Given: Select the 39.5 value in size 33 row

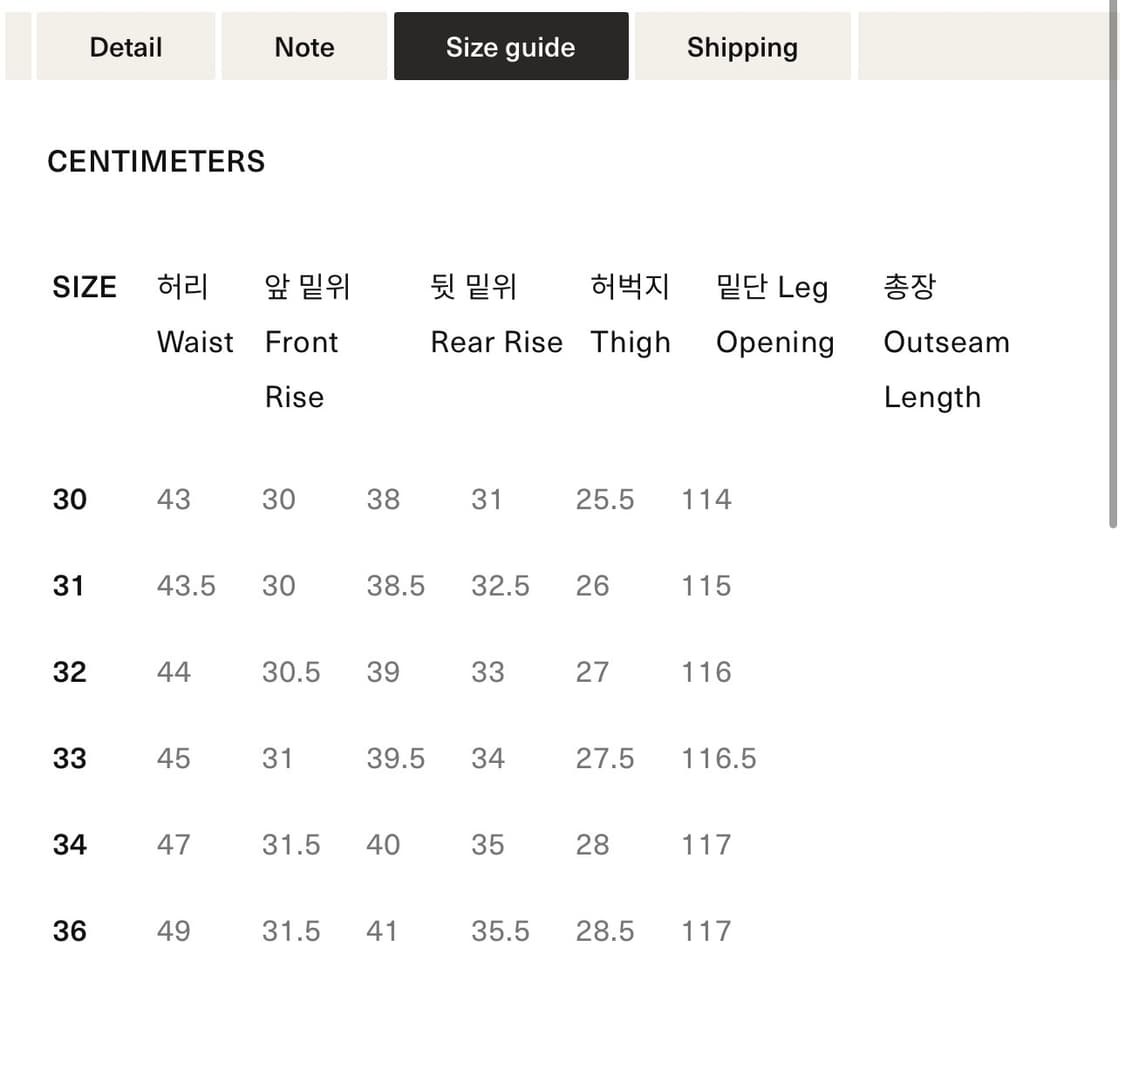Looking at the screenshot, I should pyautogui.click(x=395, y=759).
